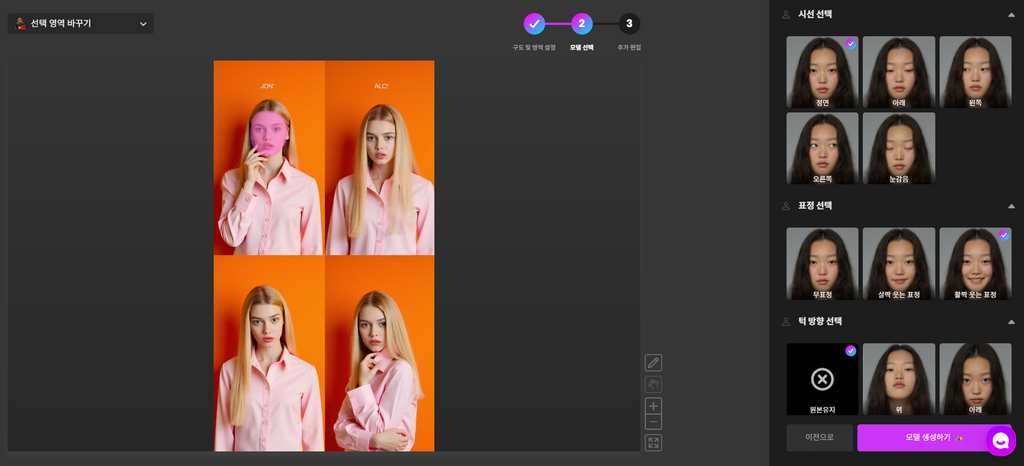Click person icon beside 시선 선택 heading
1024x466 pixels.
tap(786, 14)
